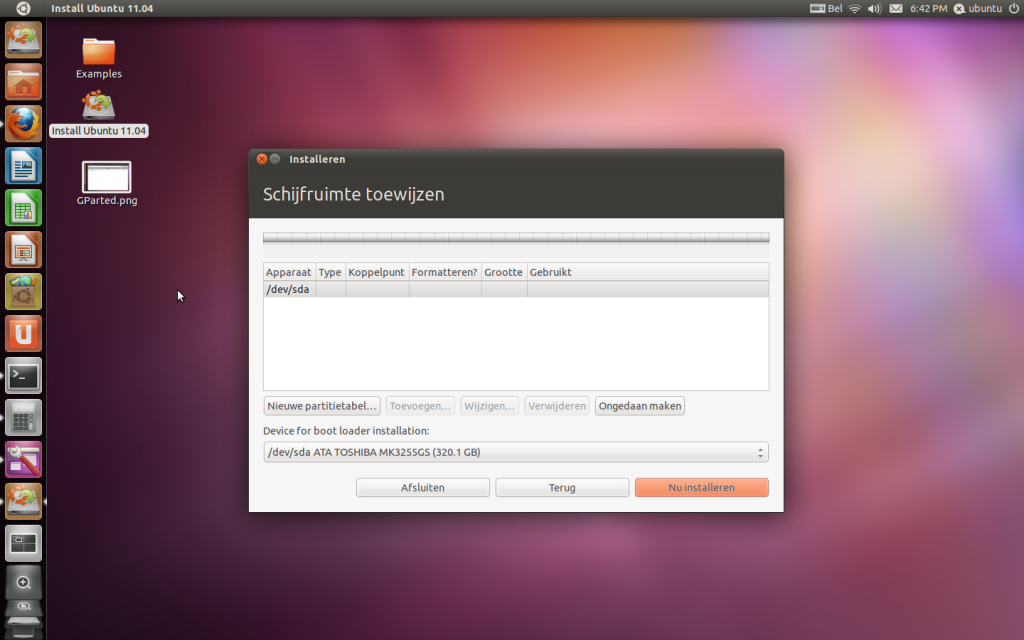Image resolution: width=1024 pixels, height=640 pixels.
Task: Launch Firefox from the launcher
Action: click(x=23, y=124)
